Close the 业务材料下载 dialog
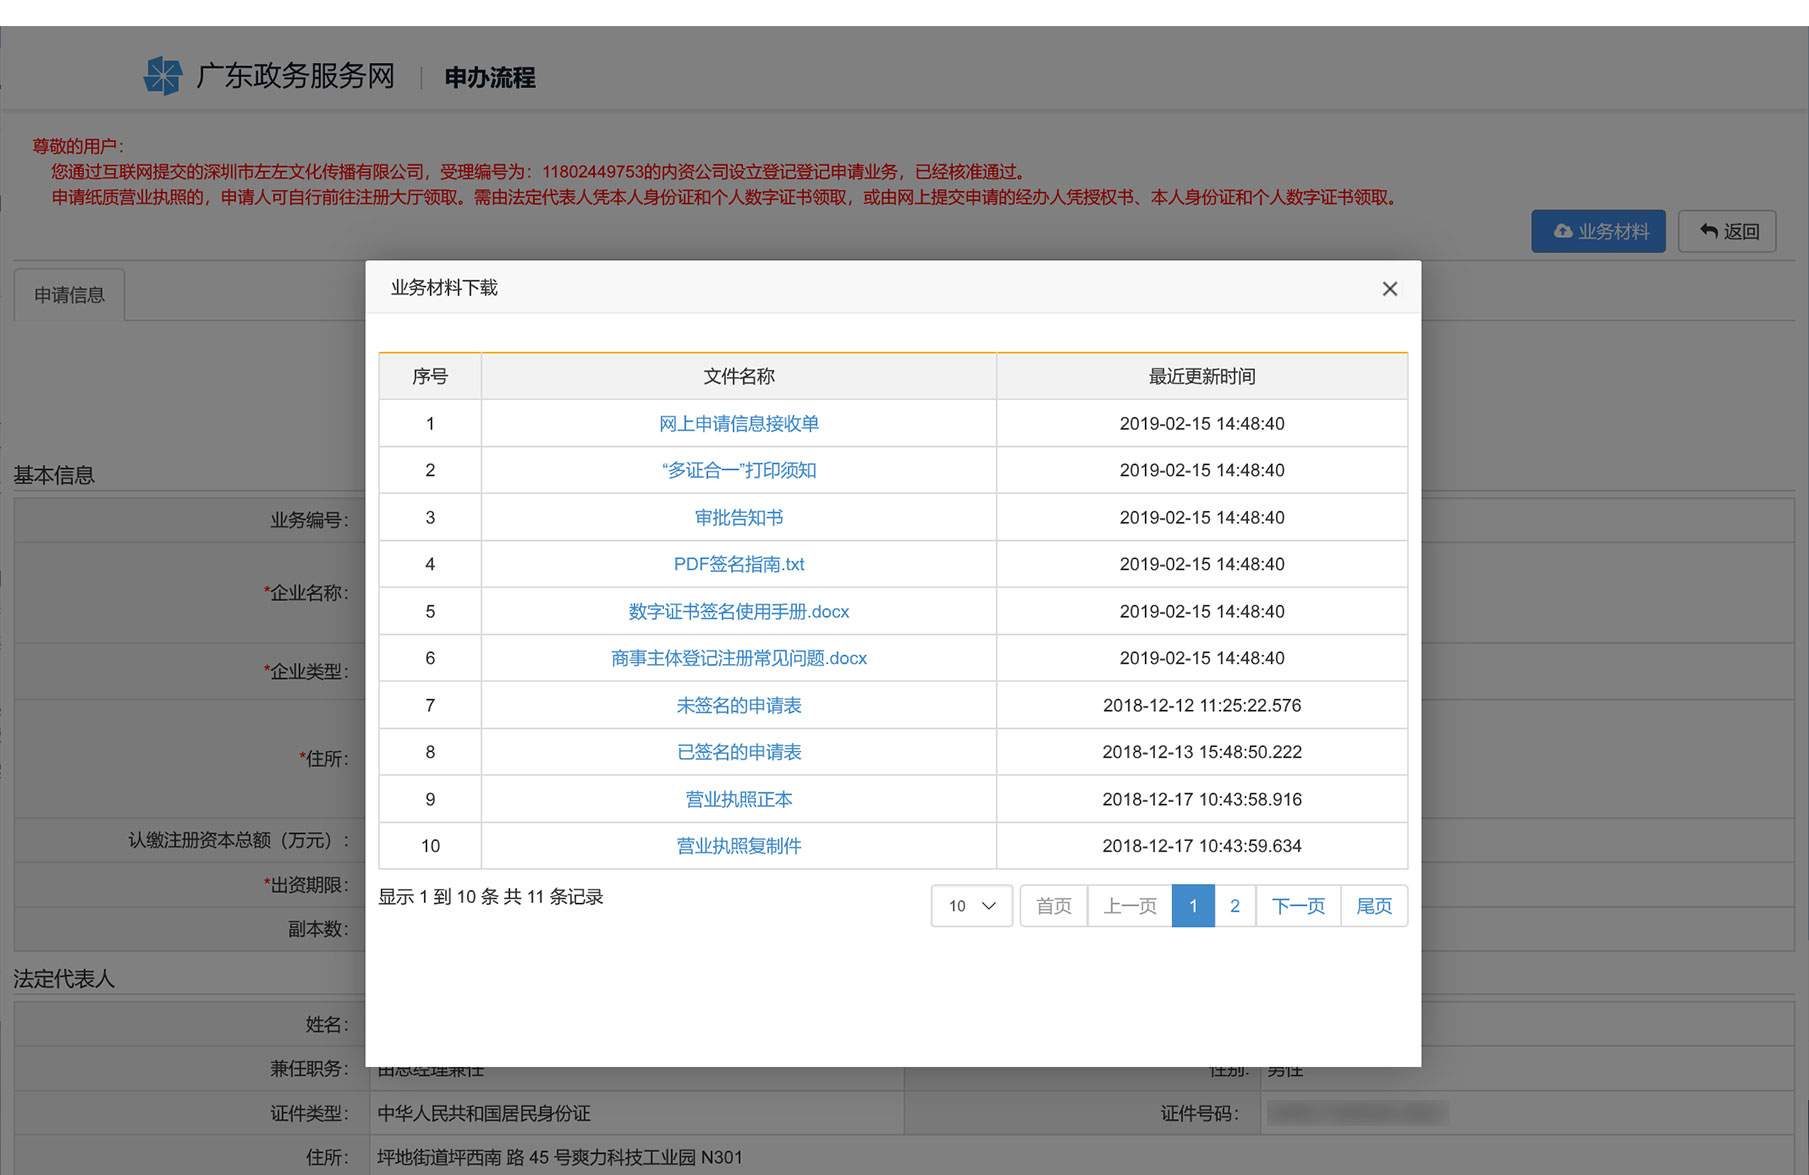 pos(1389,289)
